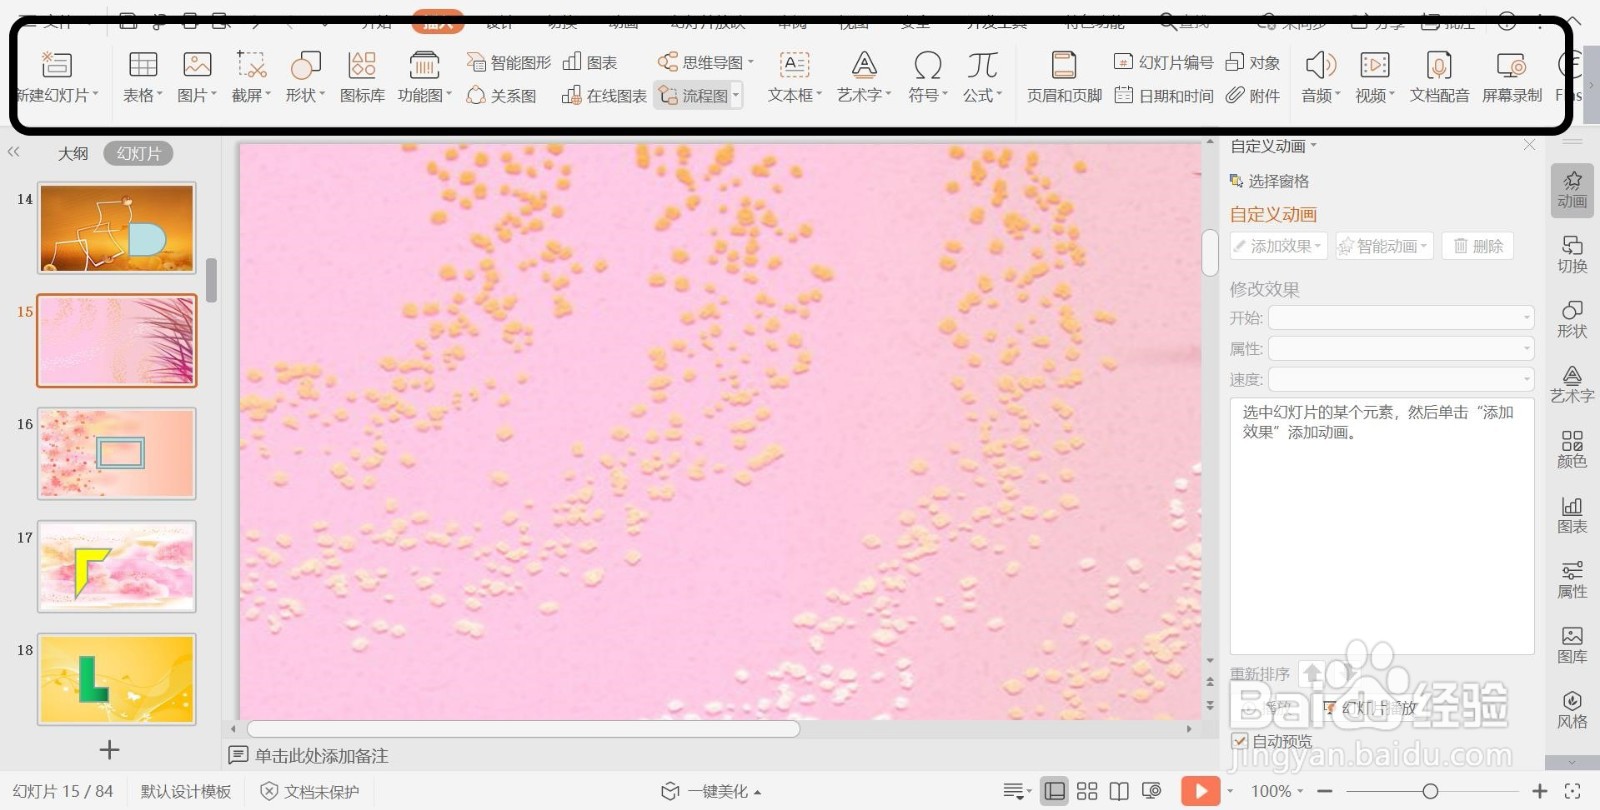Select slide 16 thumbnail
The width and height of the screenshot is (1600, 810).
(x=117, y=453)
